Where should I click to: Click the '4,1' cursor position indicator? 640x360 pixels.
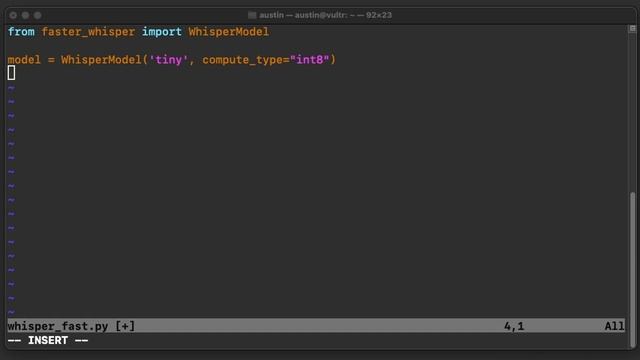(514, 326)
